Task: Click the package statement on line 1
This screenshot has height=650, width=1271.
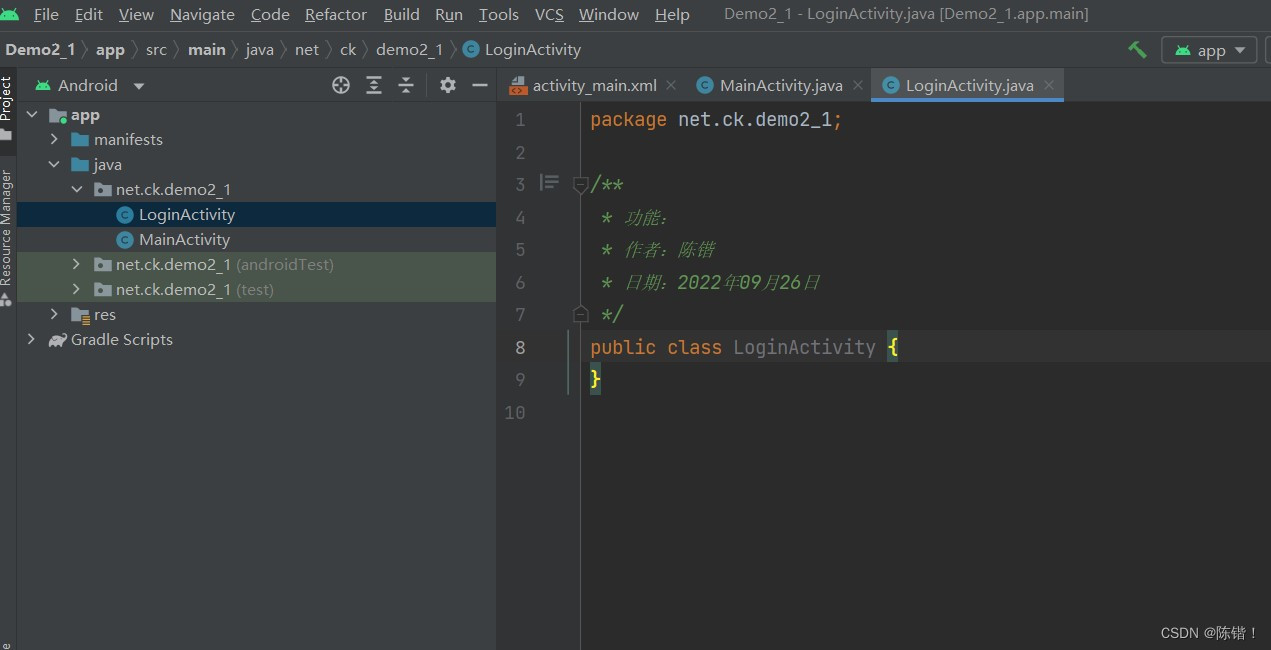Action: (x=716, y=120)
